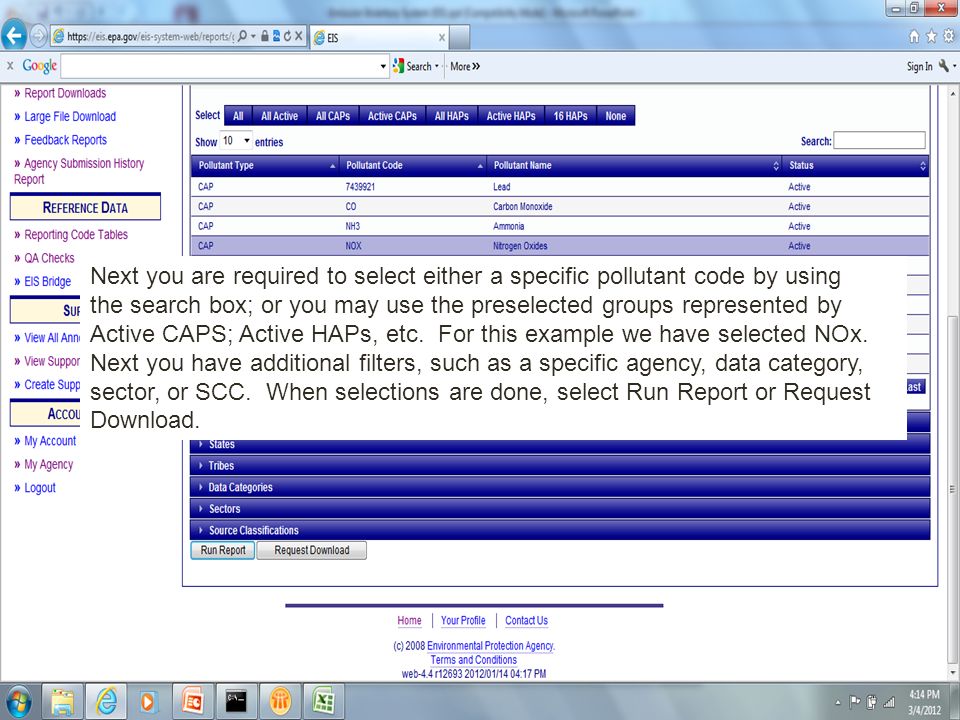
Task: Open the orange circular app in taskbar
Action: click(280, 701)
